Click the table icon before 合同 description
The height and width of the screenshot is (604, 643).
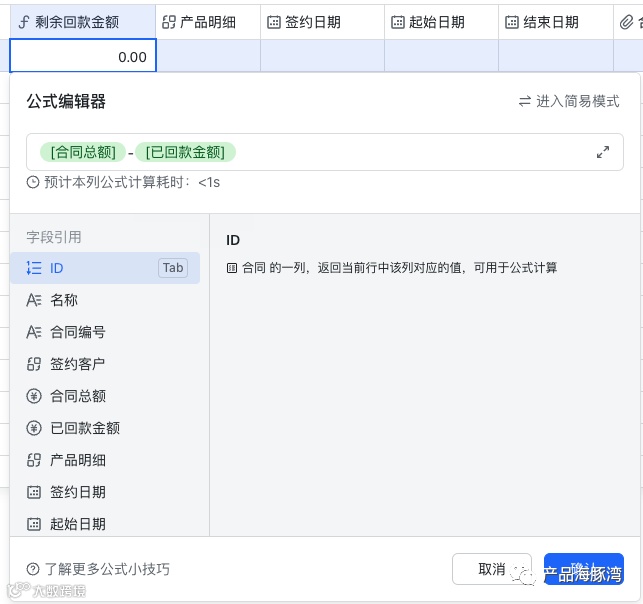tap(232, 268)
